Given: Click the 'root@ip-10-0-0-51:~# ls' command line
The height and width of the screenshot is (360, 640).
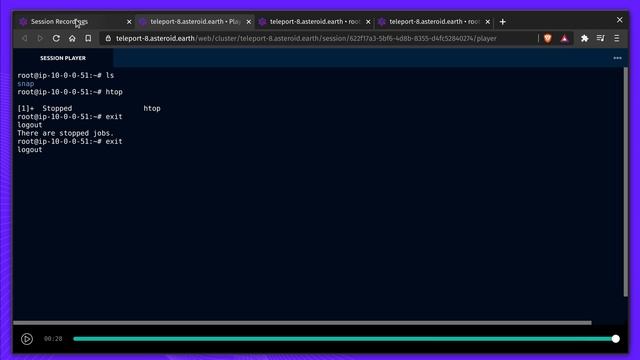Looking at the screenshot, I should pos(66,76).
